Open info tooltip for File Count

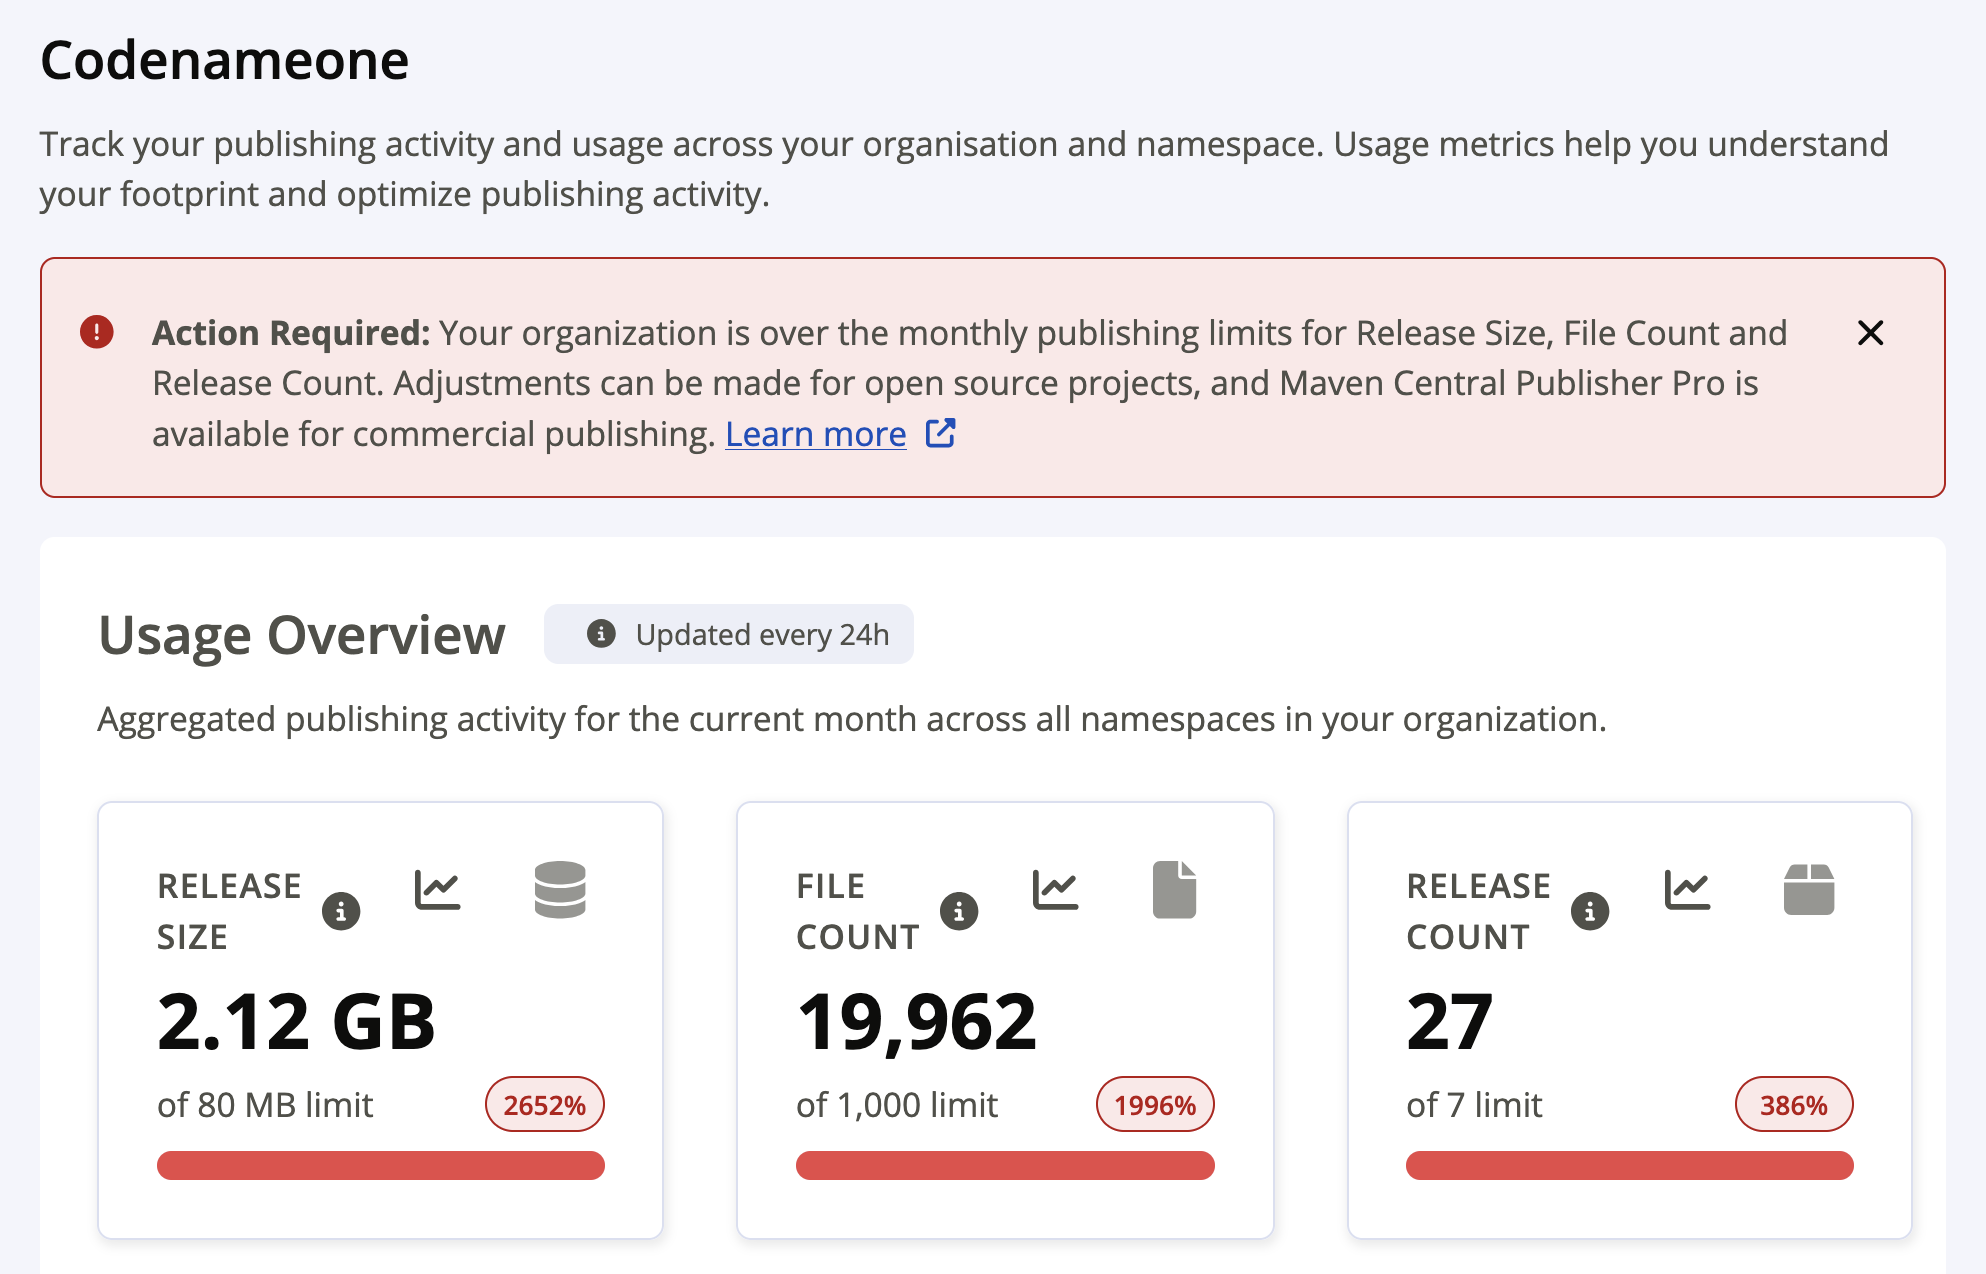959,911
